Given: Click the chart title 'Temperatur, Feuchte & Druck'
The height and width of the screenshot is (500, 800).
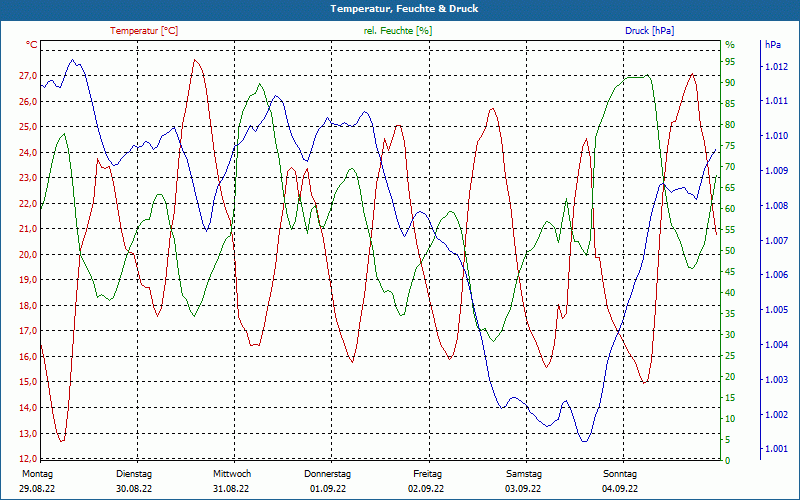Looking at the screenshot, I should pos(404,9).
